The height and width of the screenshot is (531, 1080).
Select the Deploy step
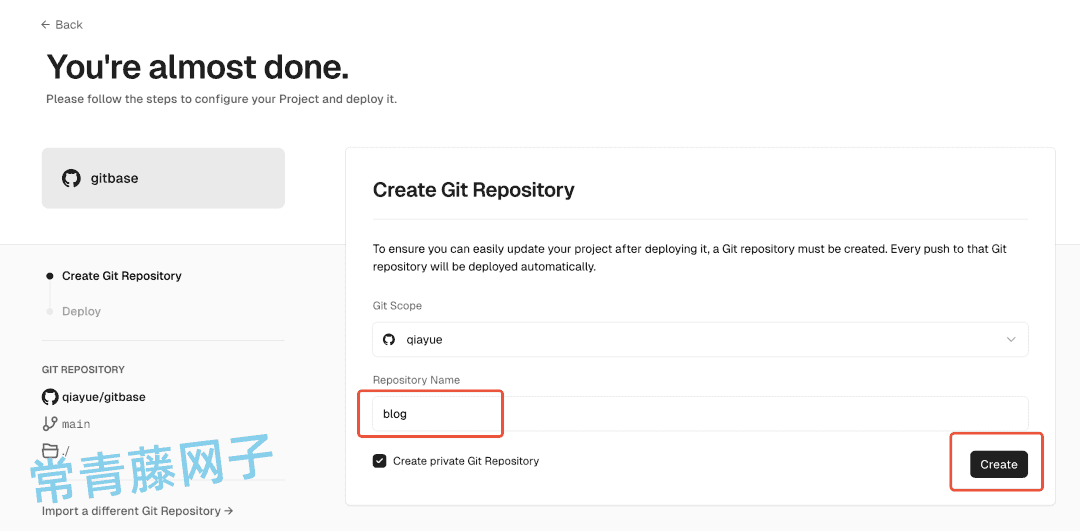tap(81, 311)
